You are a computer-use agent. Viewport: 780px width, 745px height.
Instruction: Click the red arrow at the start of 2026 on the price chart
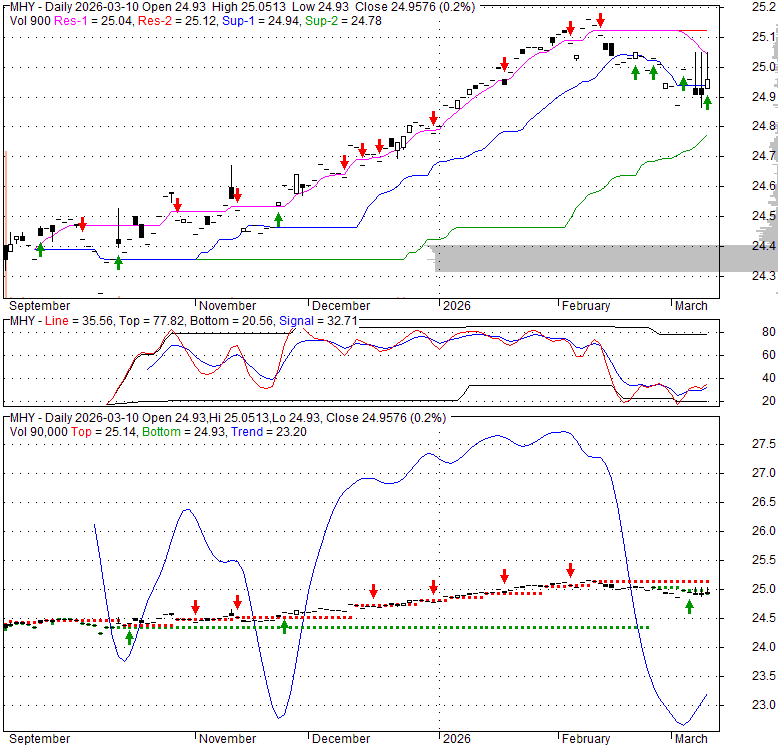click(x=433, y=117)
